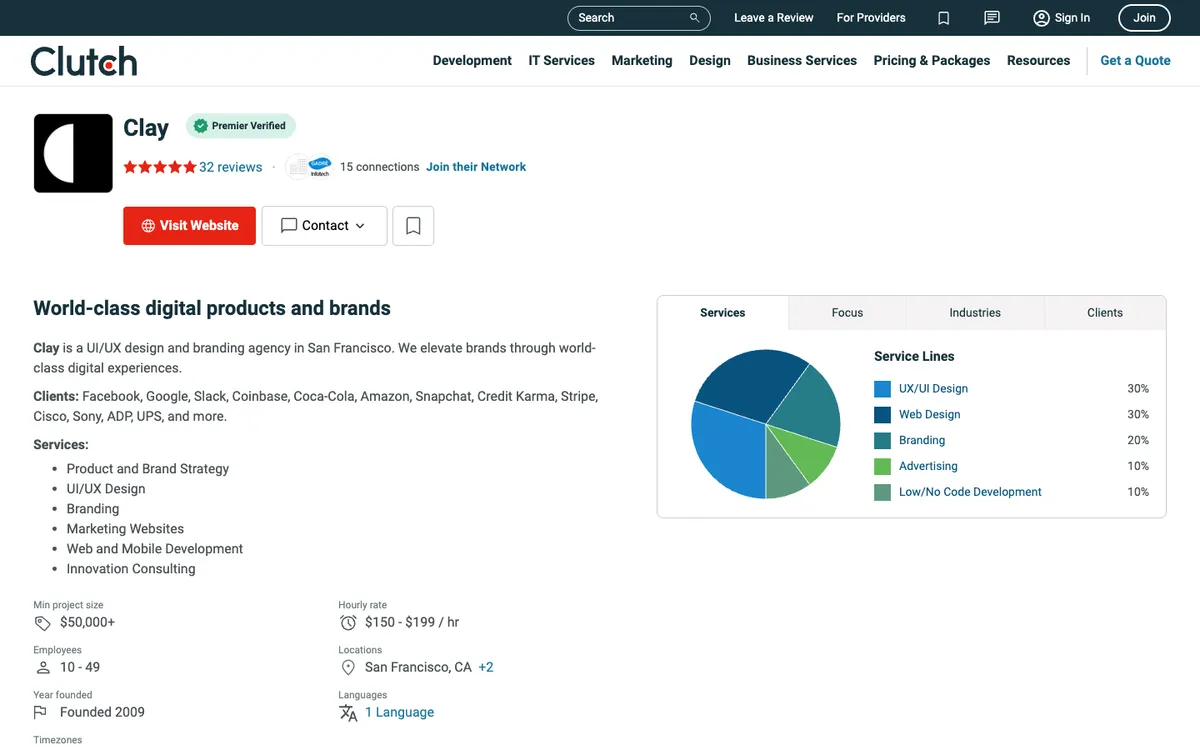Switch to the Focus tab
1200x750 pixels.
pyautogui.click(x=847, y=313)
